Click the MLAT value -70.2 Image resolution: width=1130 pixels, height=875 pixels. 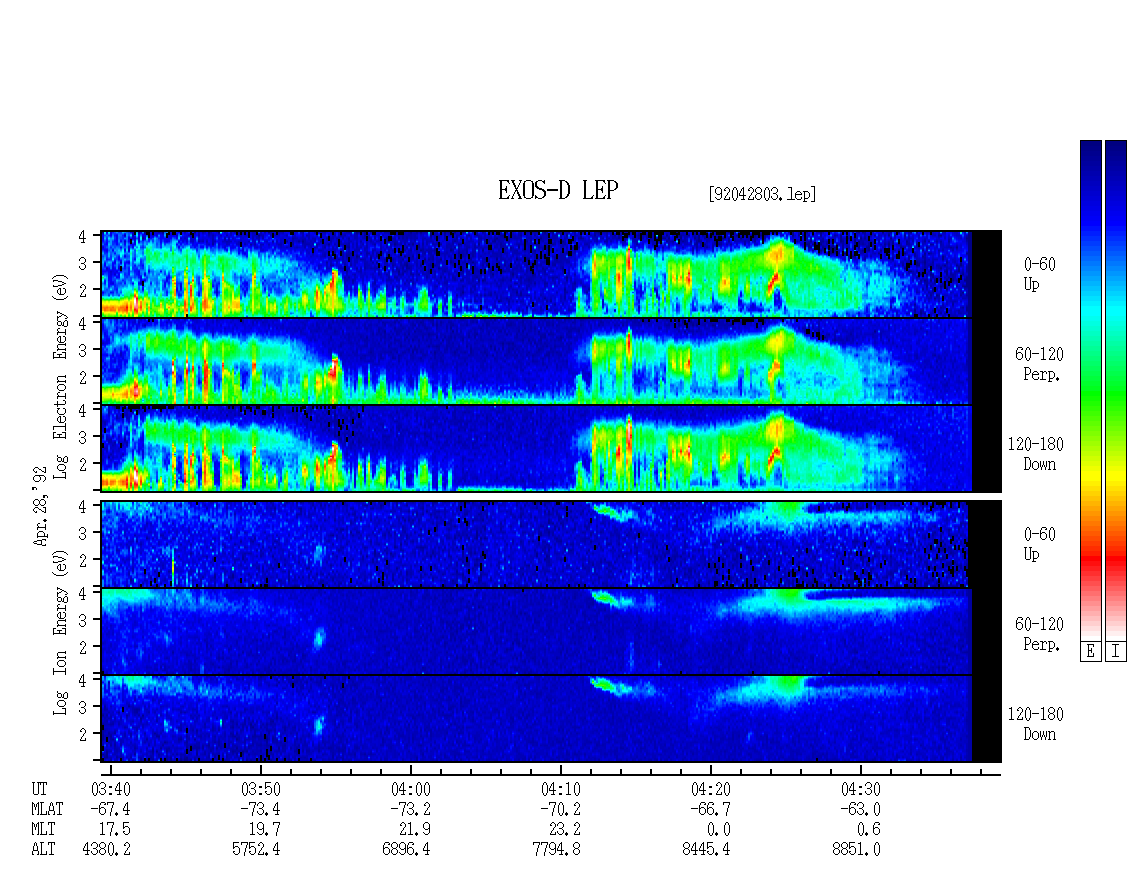point(561,809)
